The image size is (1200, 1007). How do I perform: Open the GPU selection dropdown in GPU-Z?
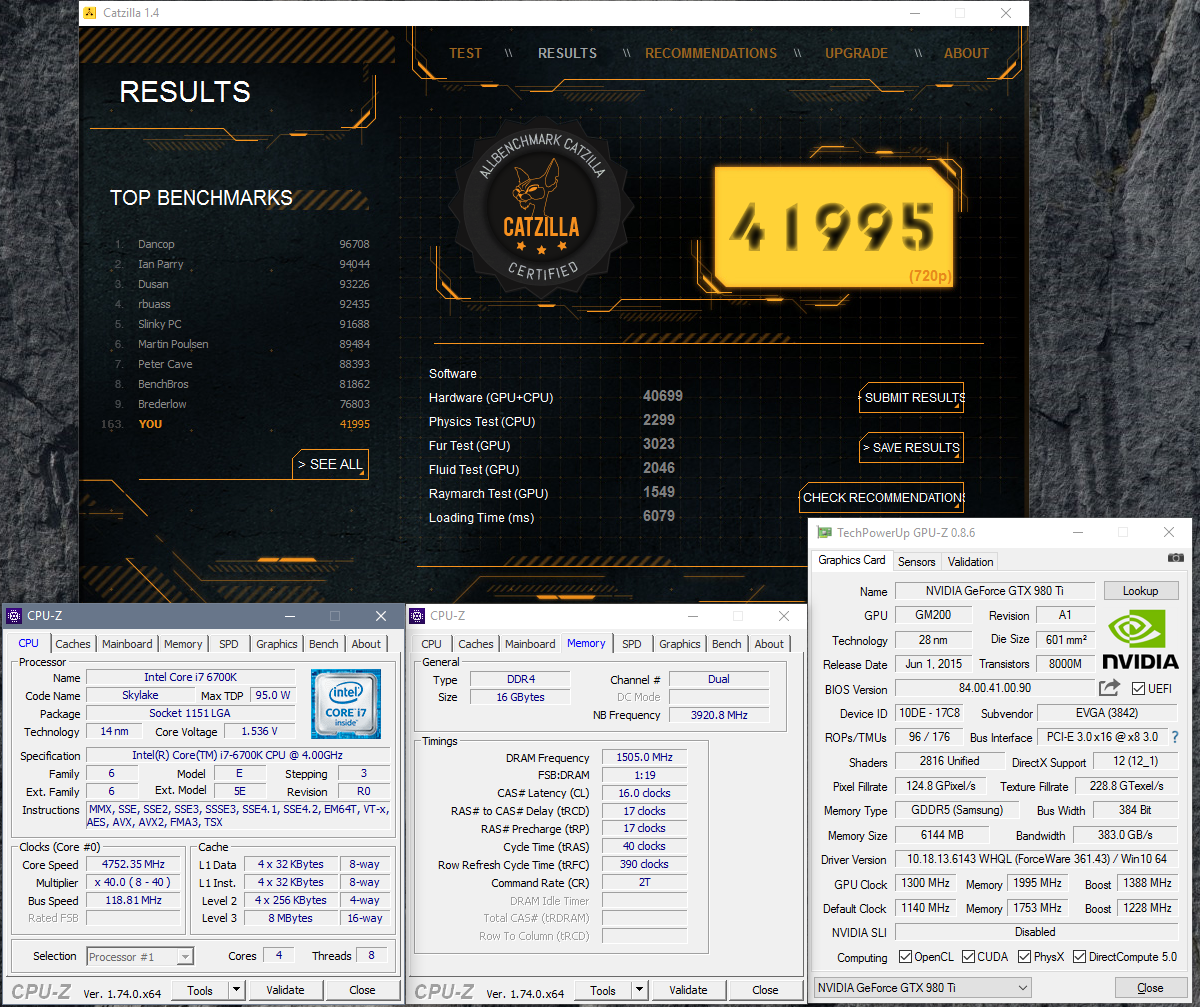[921, 988]
